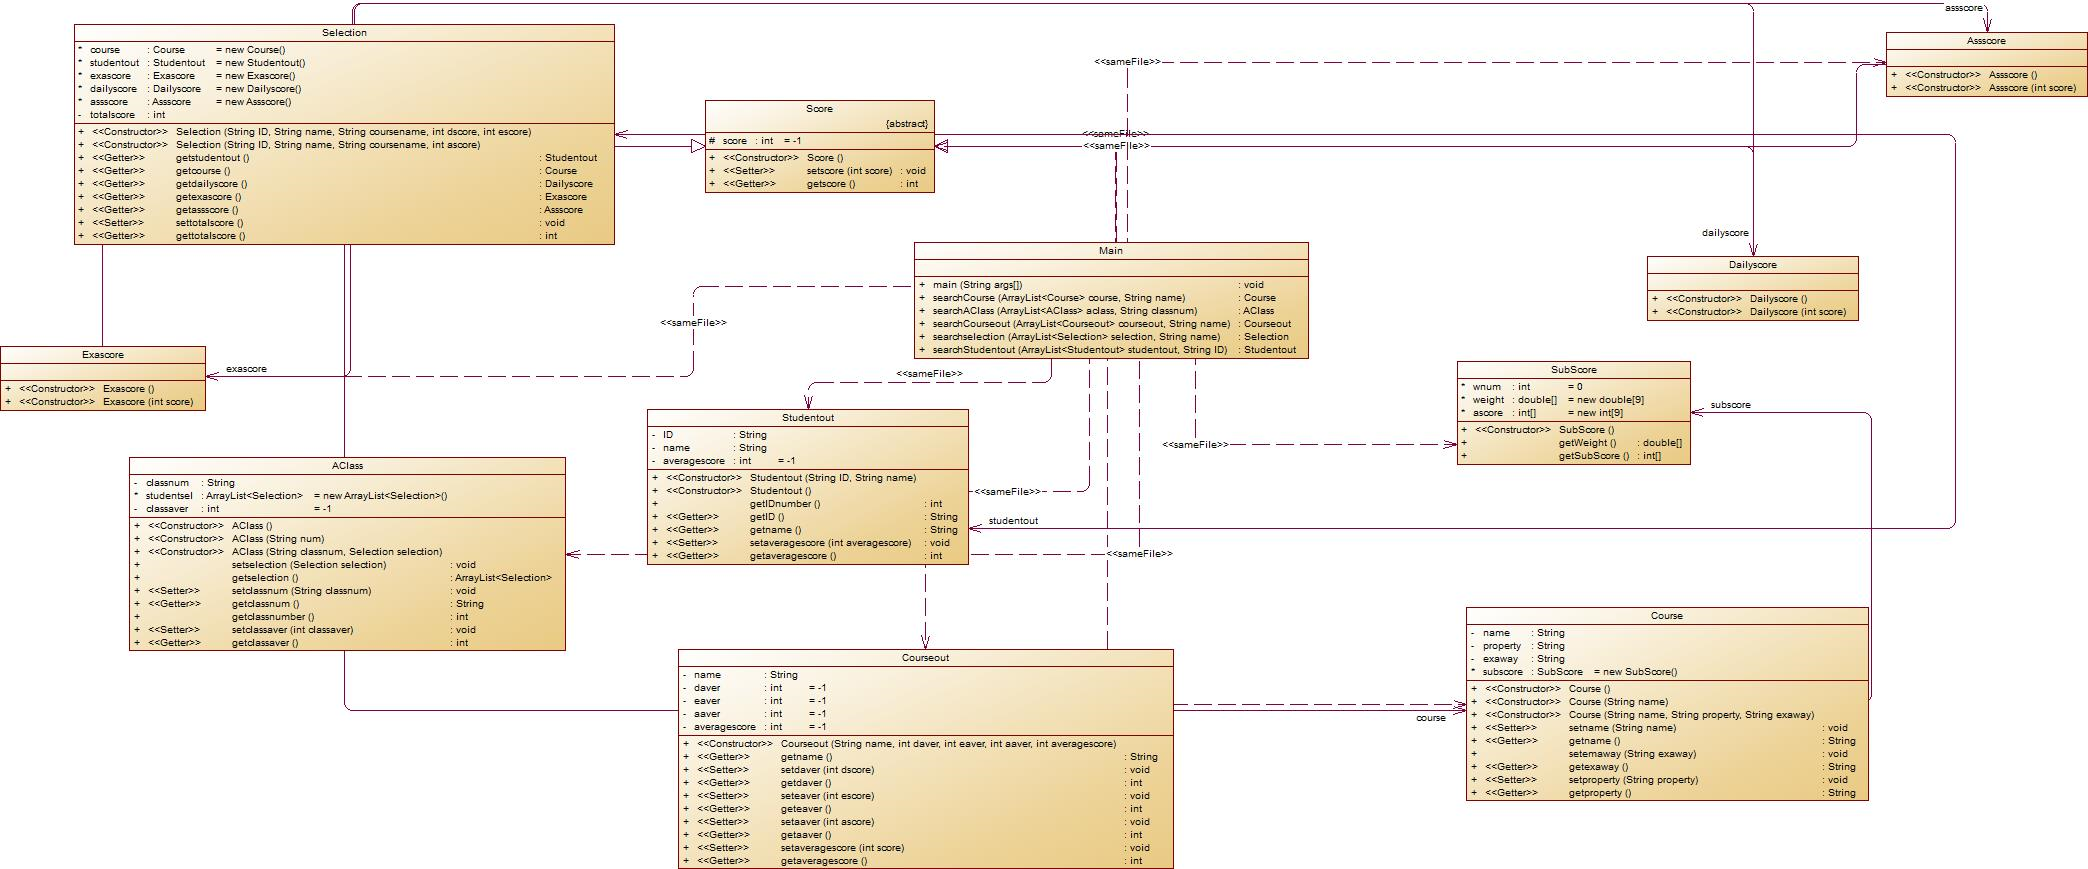
Task: Select the Courseout class title
Action: 925,658
